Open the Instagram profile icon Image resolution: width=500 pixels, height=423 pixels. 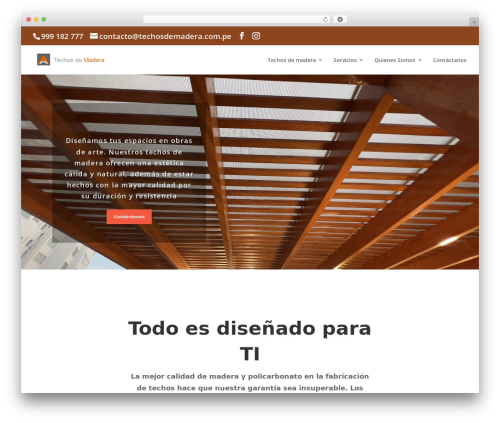[256, 36]
